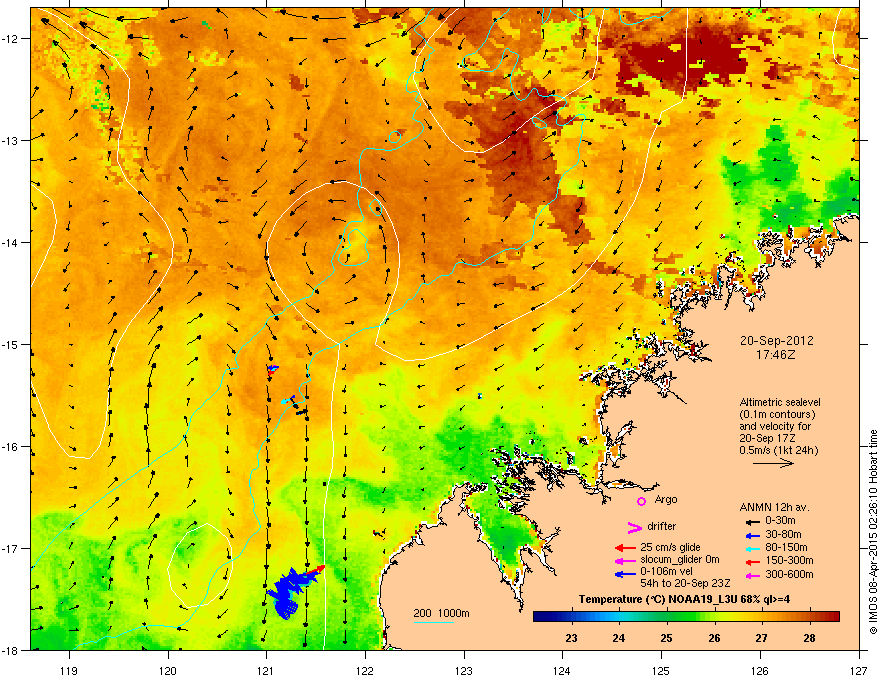Click the '(0.1m contours)' text
880x680 pixels.
(x=777, y=415)
